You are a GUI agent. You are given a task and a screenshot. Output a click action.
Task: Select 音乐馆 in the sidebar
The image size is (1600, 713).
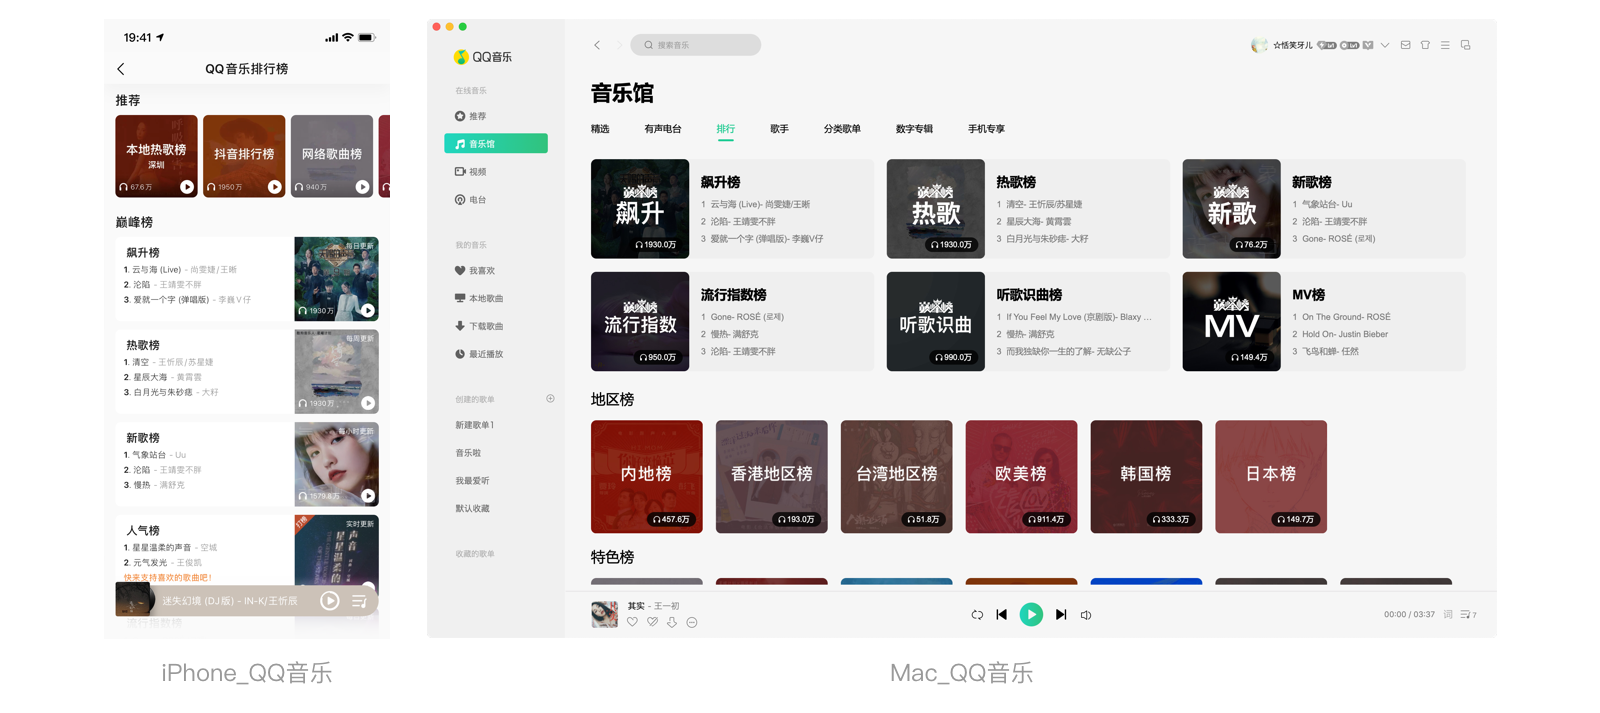tap(496, 144)
